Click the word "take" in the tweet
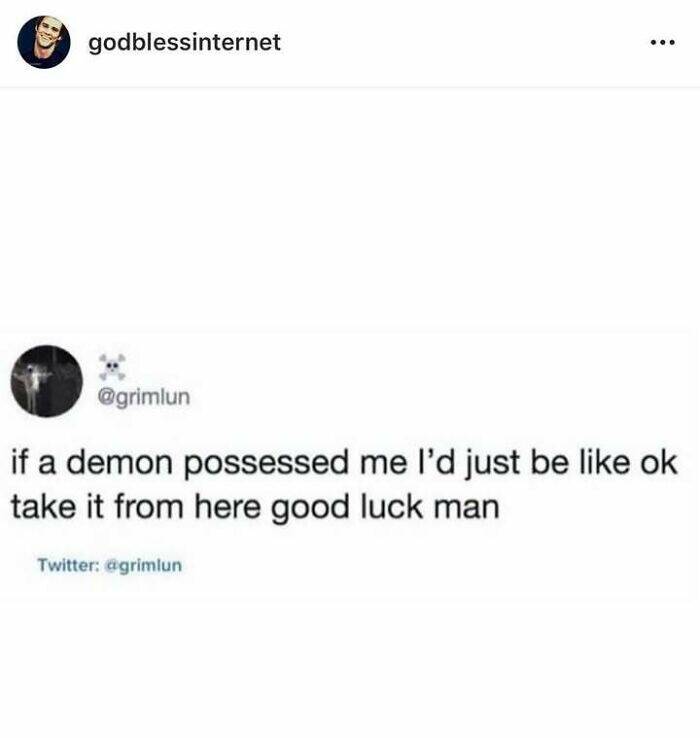Image resolution: width=700 pixels, height=738 pixels. [x=43, y=508]
